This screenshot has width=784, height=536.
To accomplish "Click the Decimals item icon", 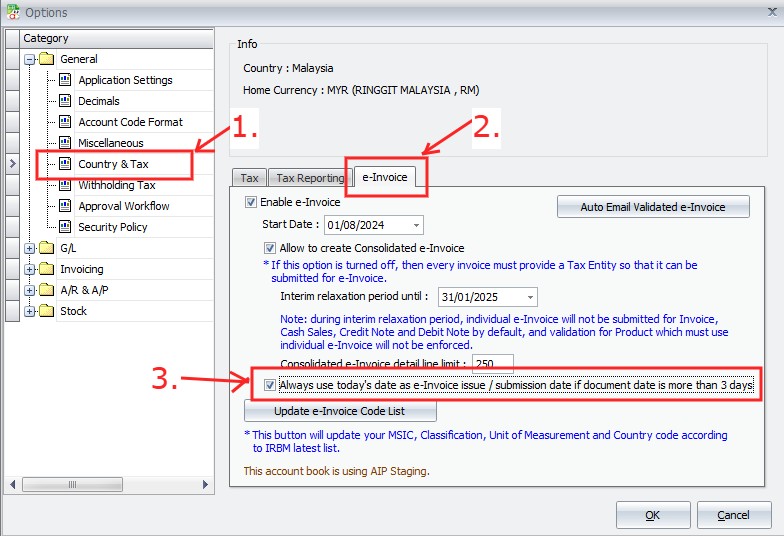I will coord(65,101).
